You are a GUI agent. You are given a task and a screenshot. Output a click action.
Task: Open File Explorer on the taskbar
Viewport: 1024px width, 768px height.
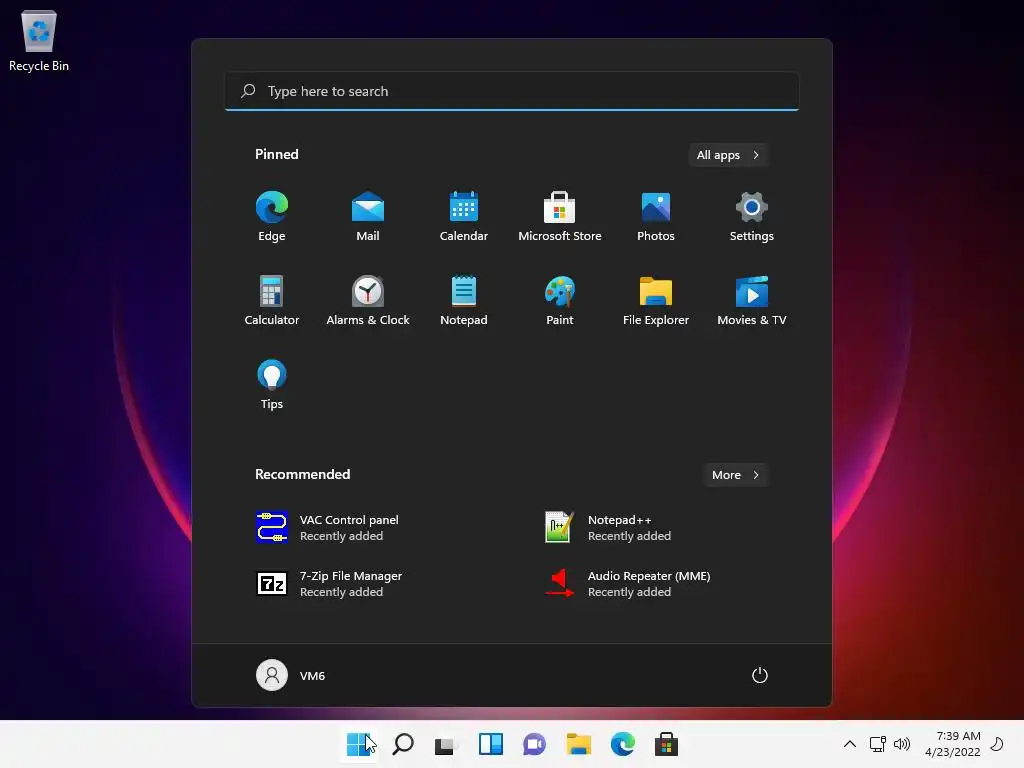pos(579,744)
